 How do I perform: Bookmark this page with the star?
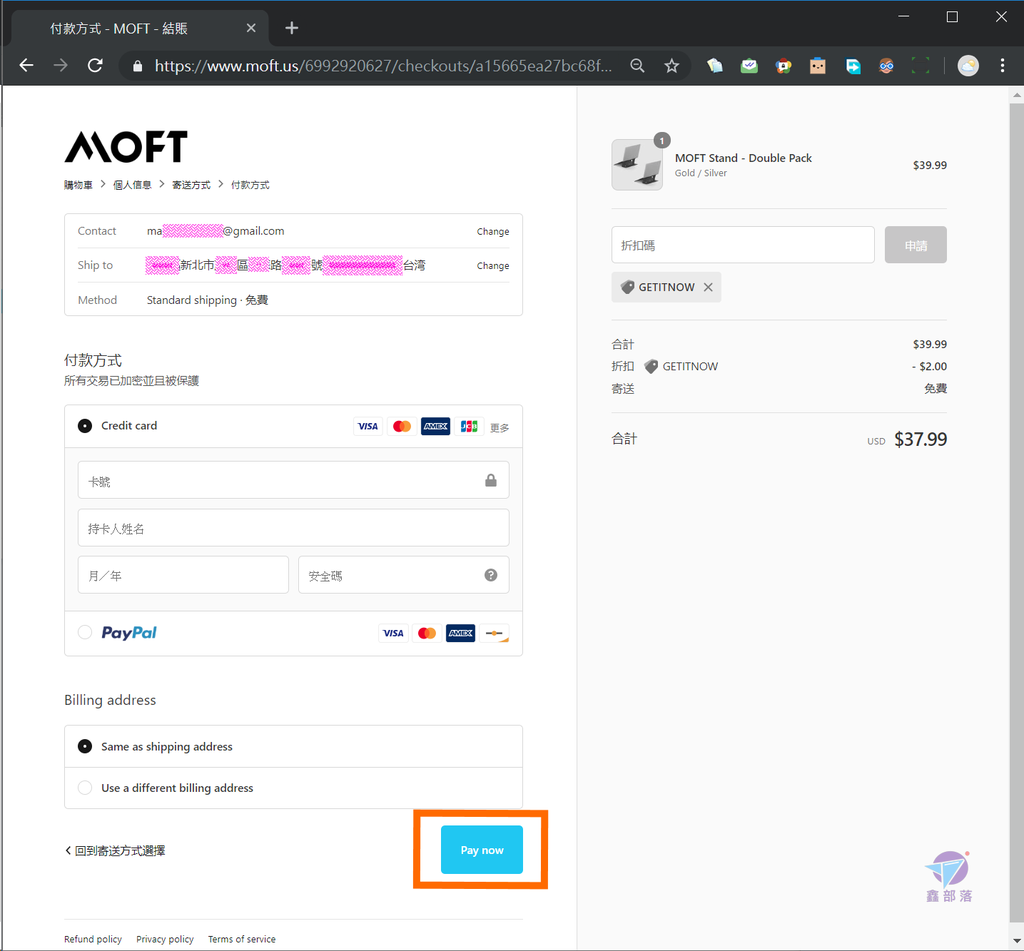[x=671, y=65]
